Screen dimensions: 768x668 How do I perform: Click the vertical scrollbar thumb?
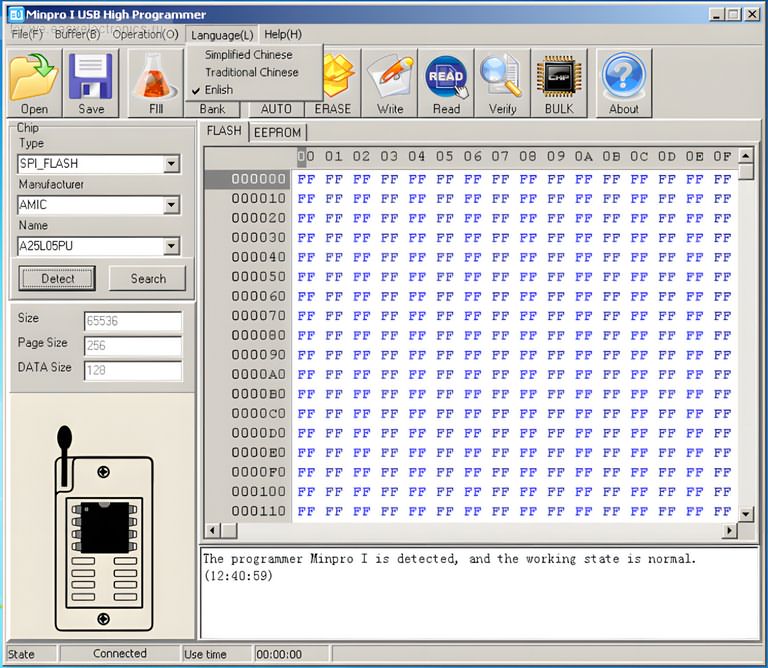click(745, 172)
